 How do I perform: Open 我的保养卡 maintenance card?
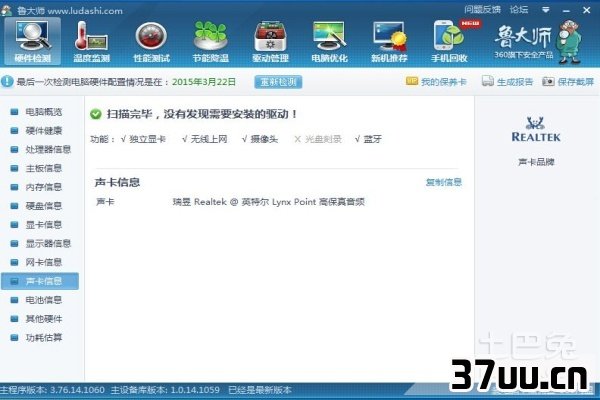[444, 82]
